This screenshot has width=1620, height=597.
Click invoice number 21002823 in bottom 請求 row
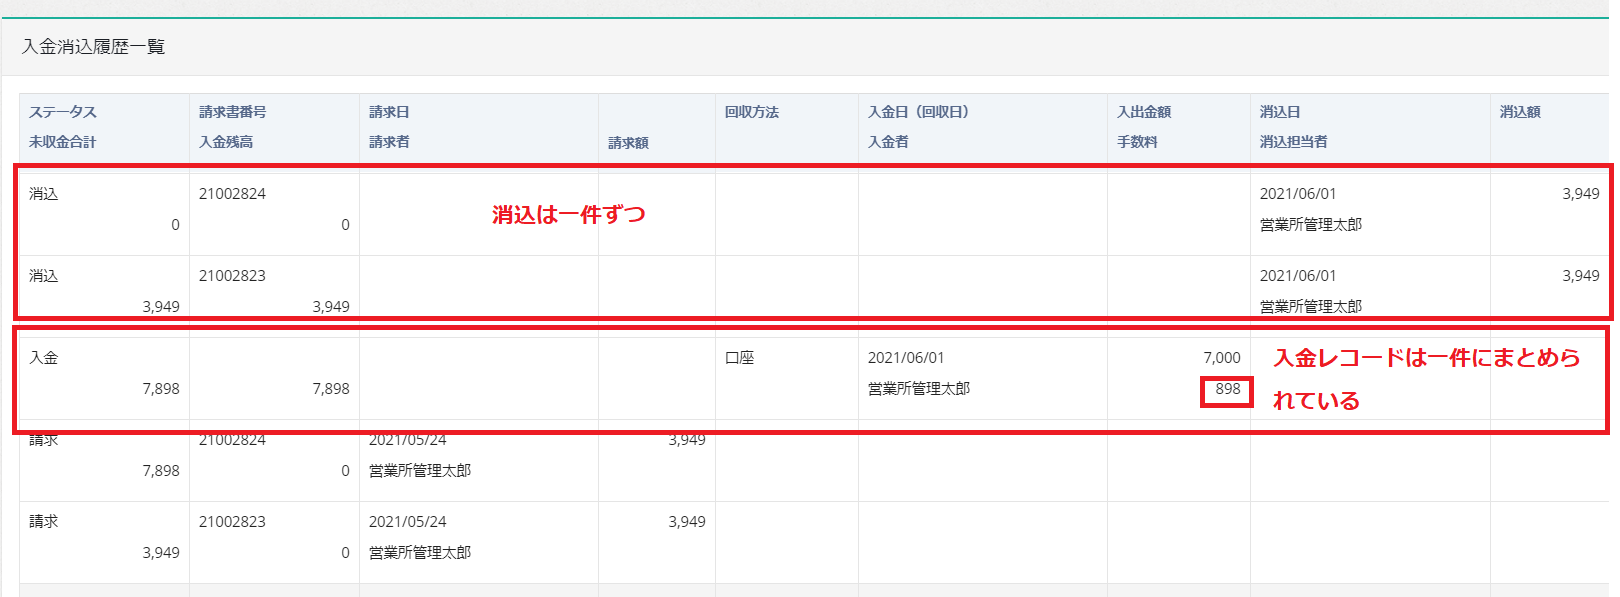[x=232, y=522]
